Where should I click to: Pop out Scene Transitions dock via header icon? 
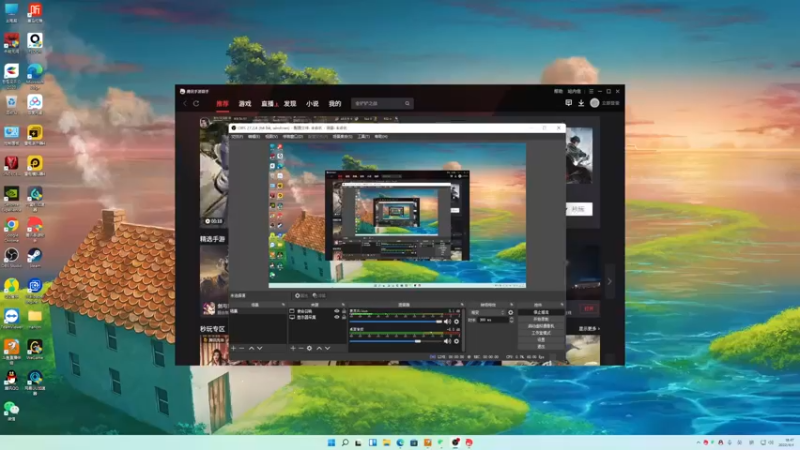point(512,305)
